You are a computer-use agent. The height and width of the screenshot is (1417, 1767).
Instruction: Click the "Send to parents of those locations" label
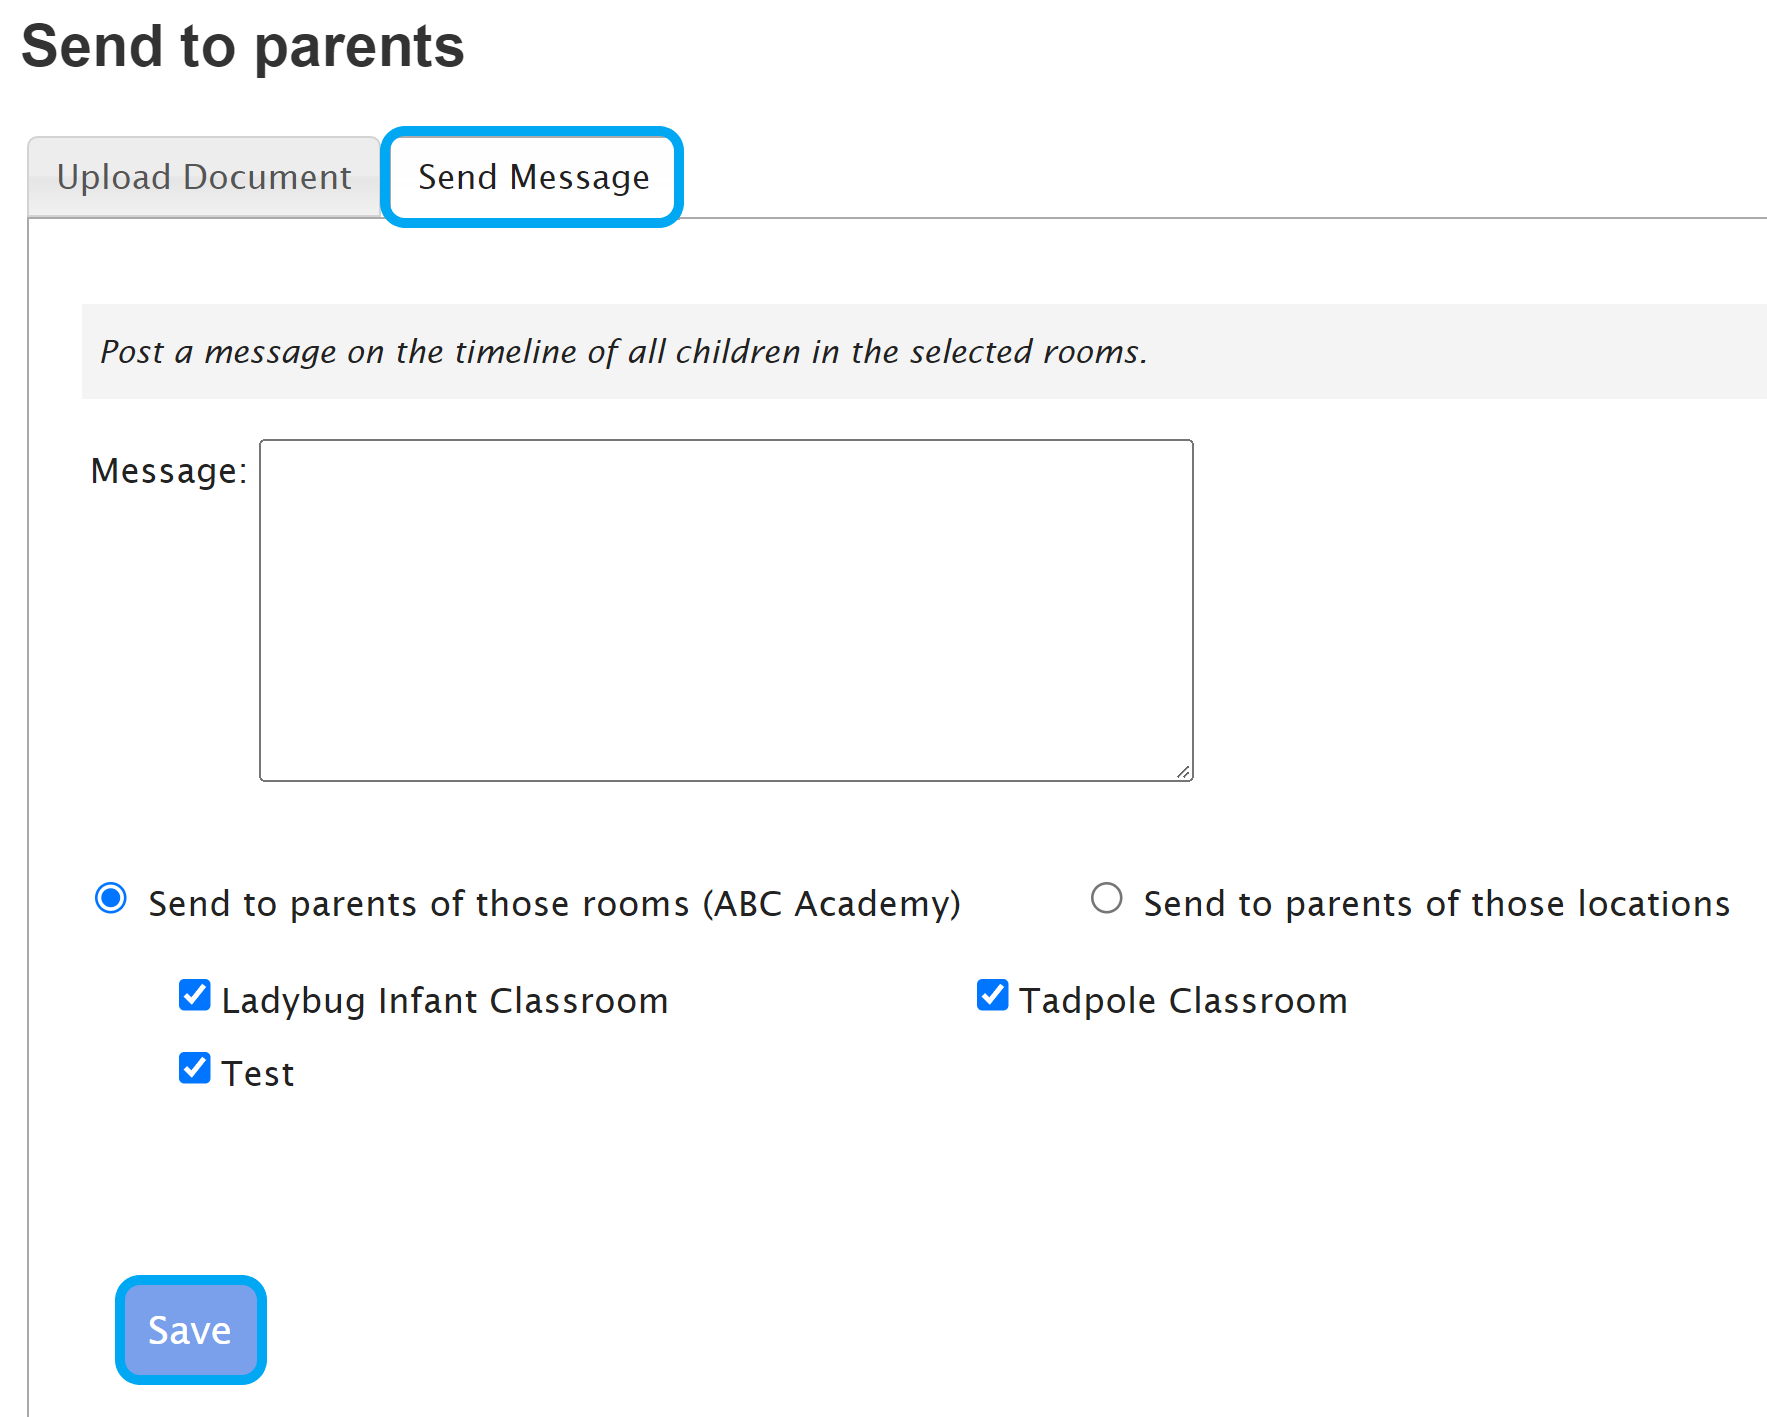(x=1436, y=904)
